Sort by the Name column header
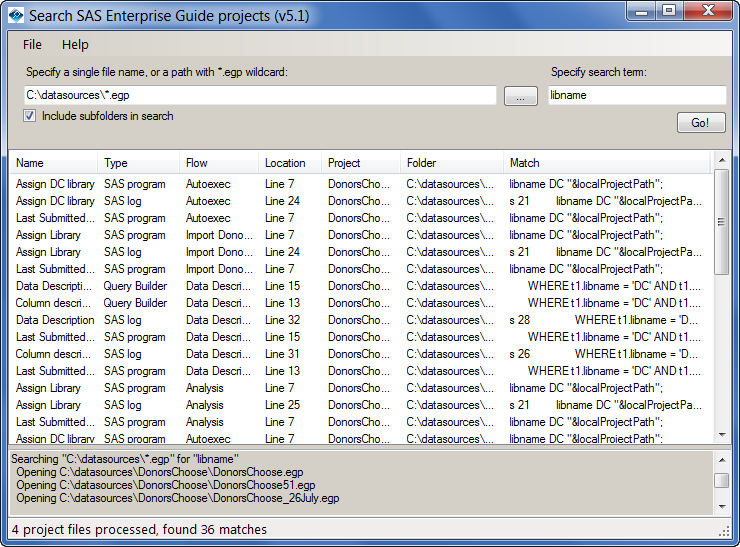The width and height of the screenshot is (740, 547). coord(54,163)
